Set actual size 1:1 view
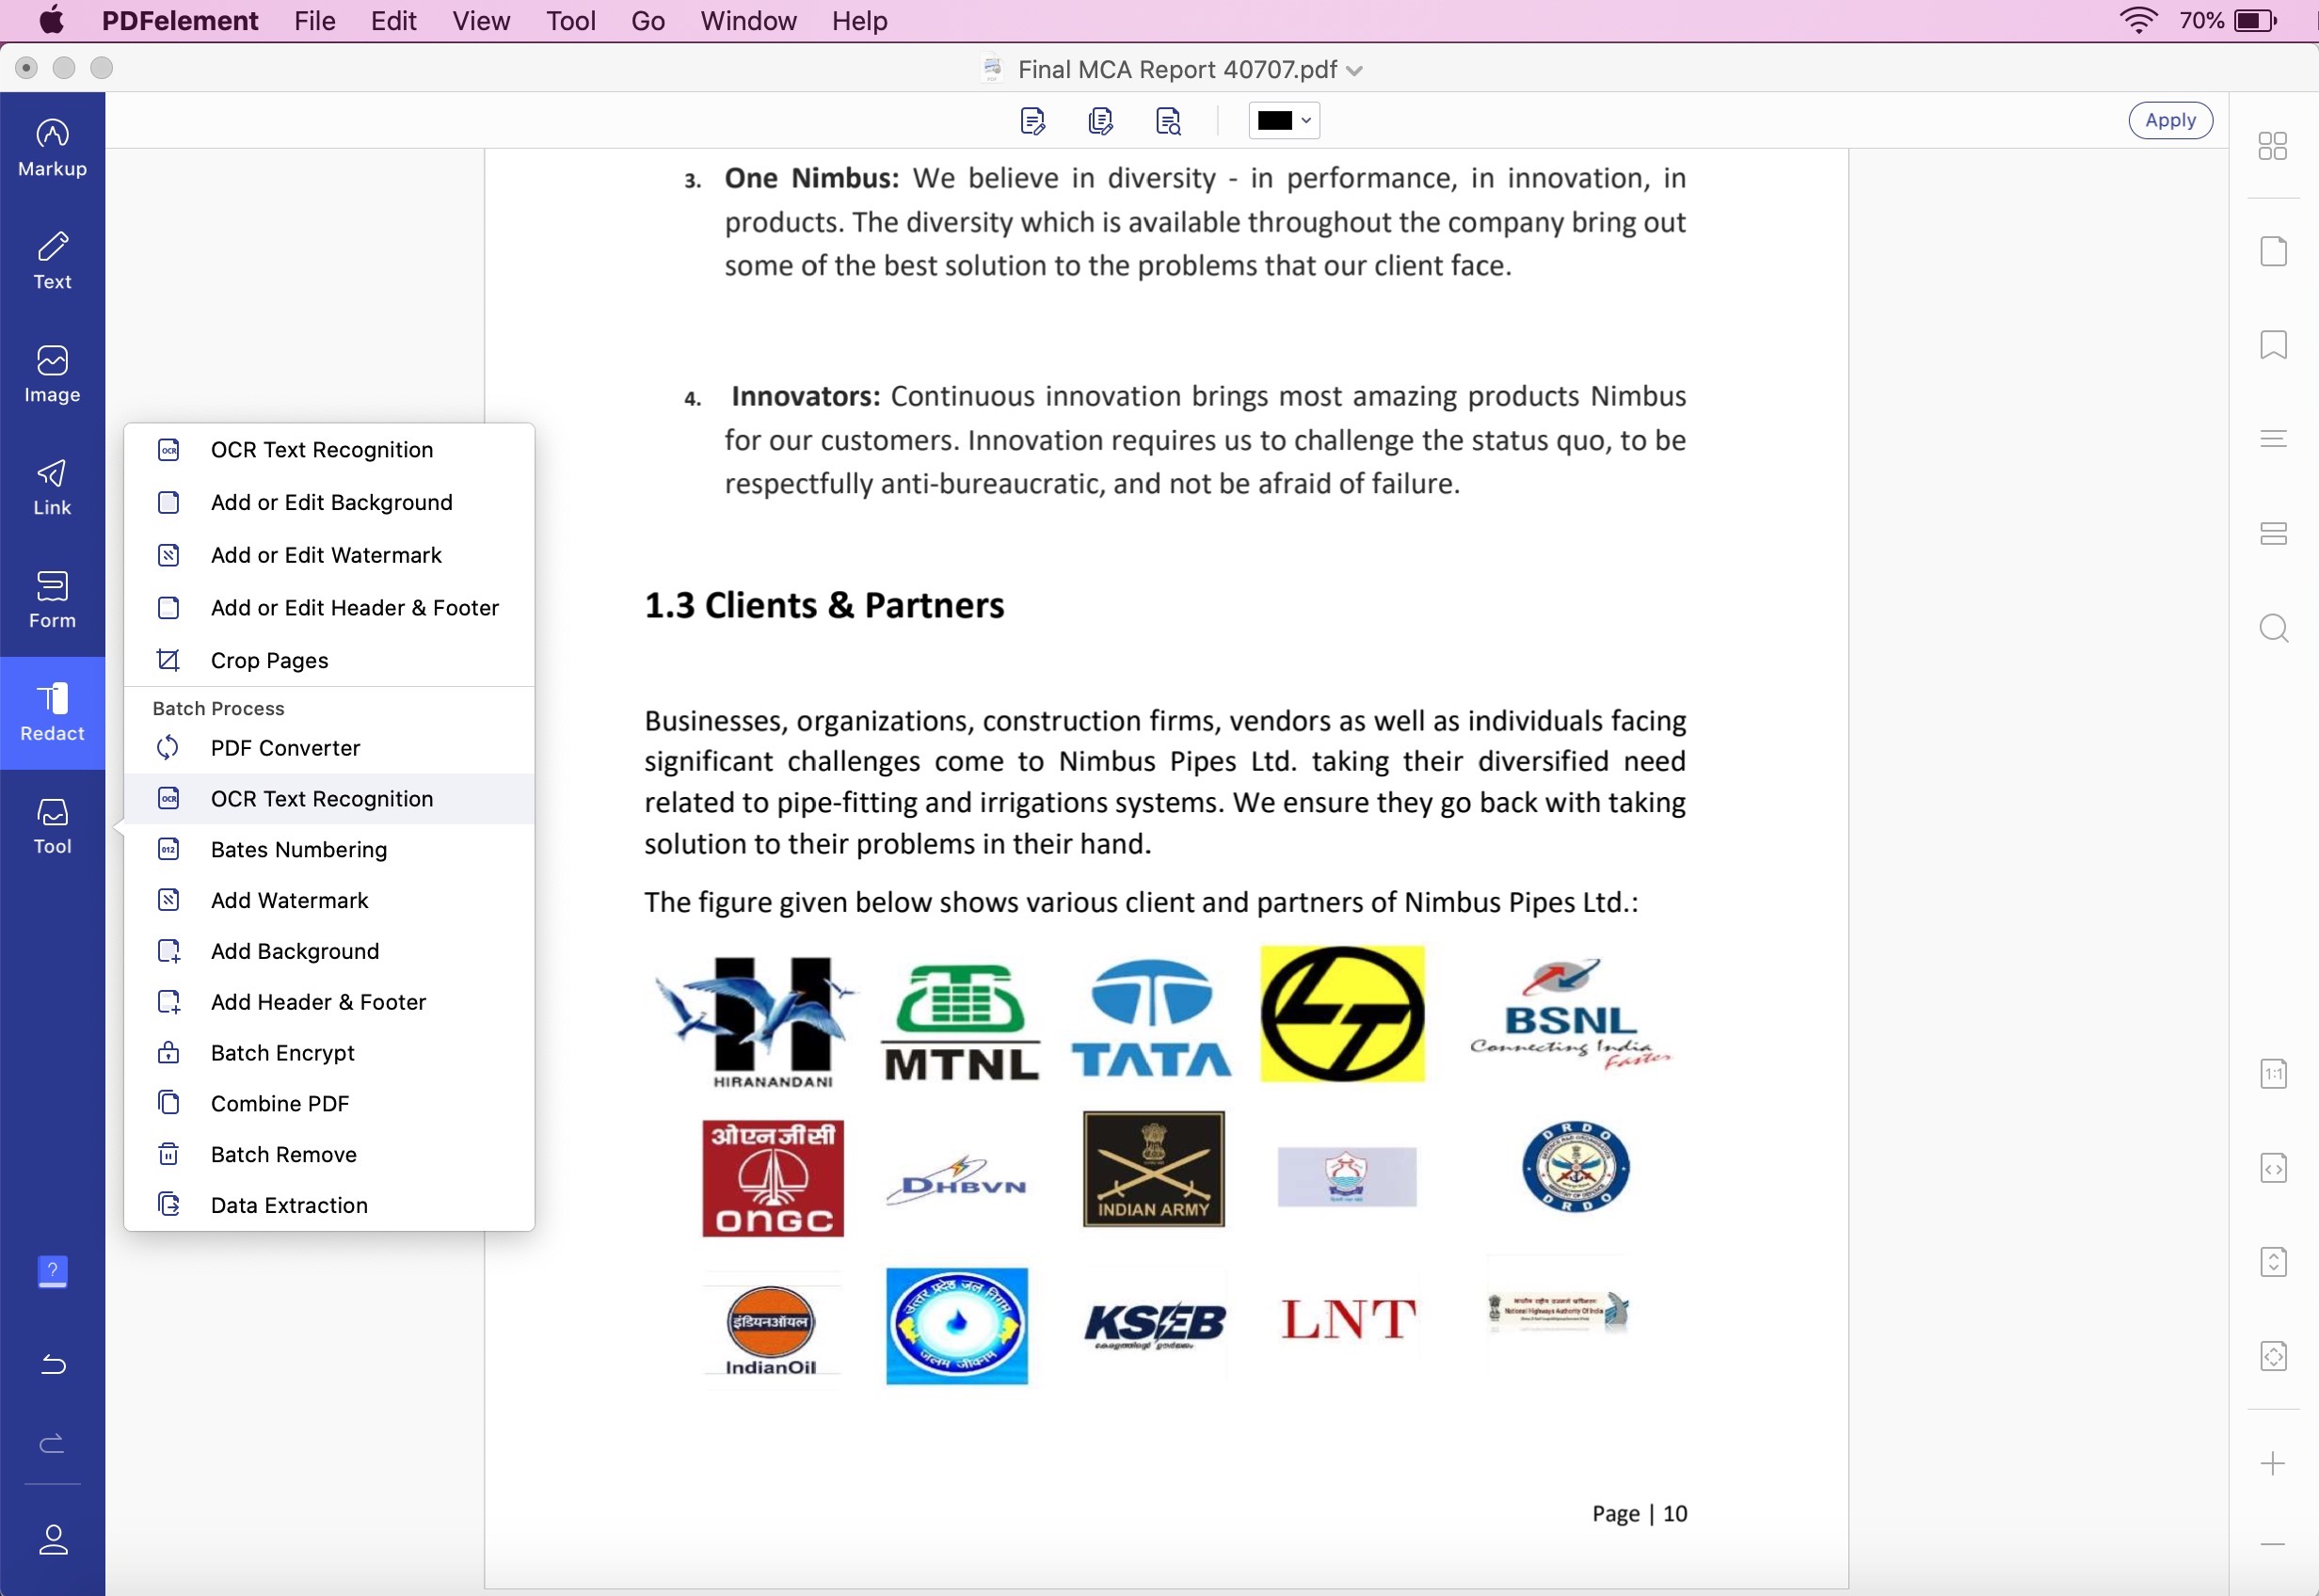Screen dimensions: 2319x1596 [x=2273, y=1074]
